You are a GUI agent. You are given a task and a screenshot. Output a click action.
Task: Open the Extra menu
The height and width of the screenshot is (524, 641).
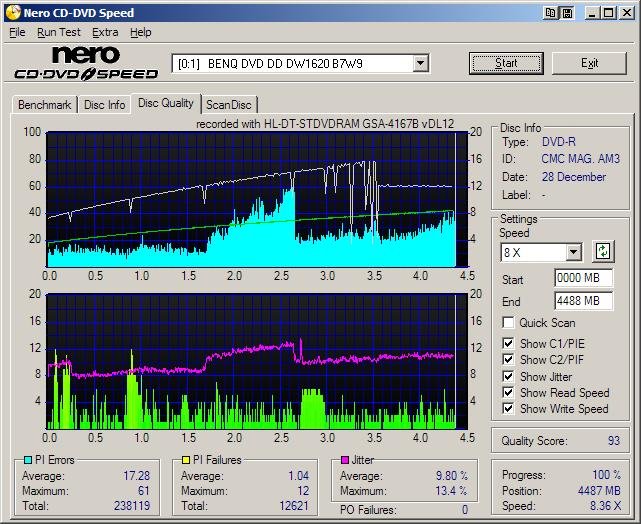pos(105,32)
